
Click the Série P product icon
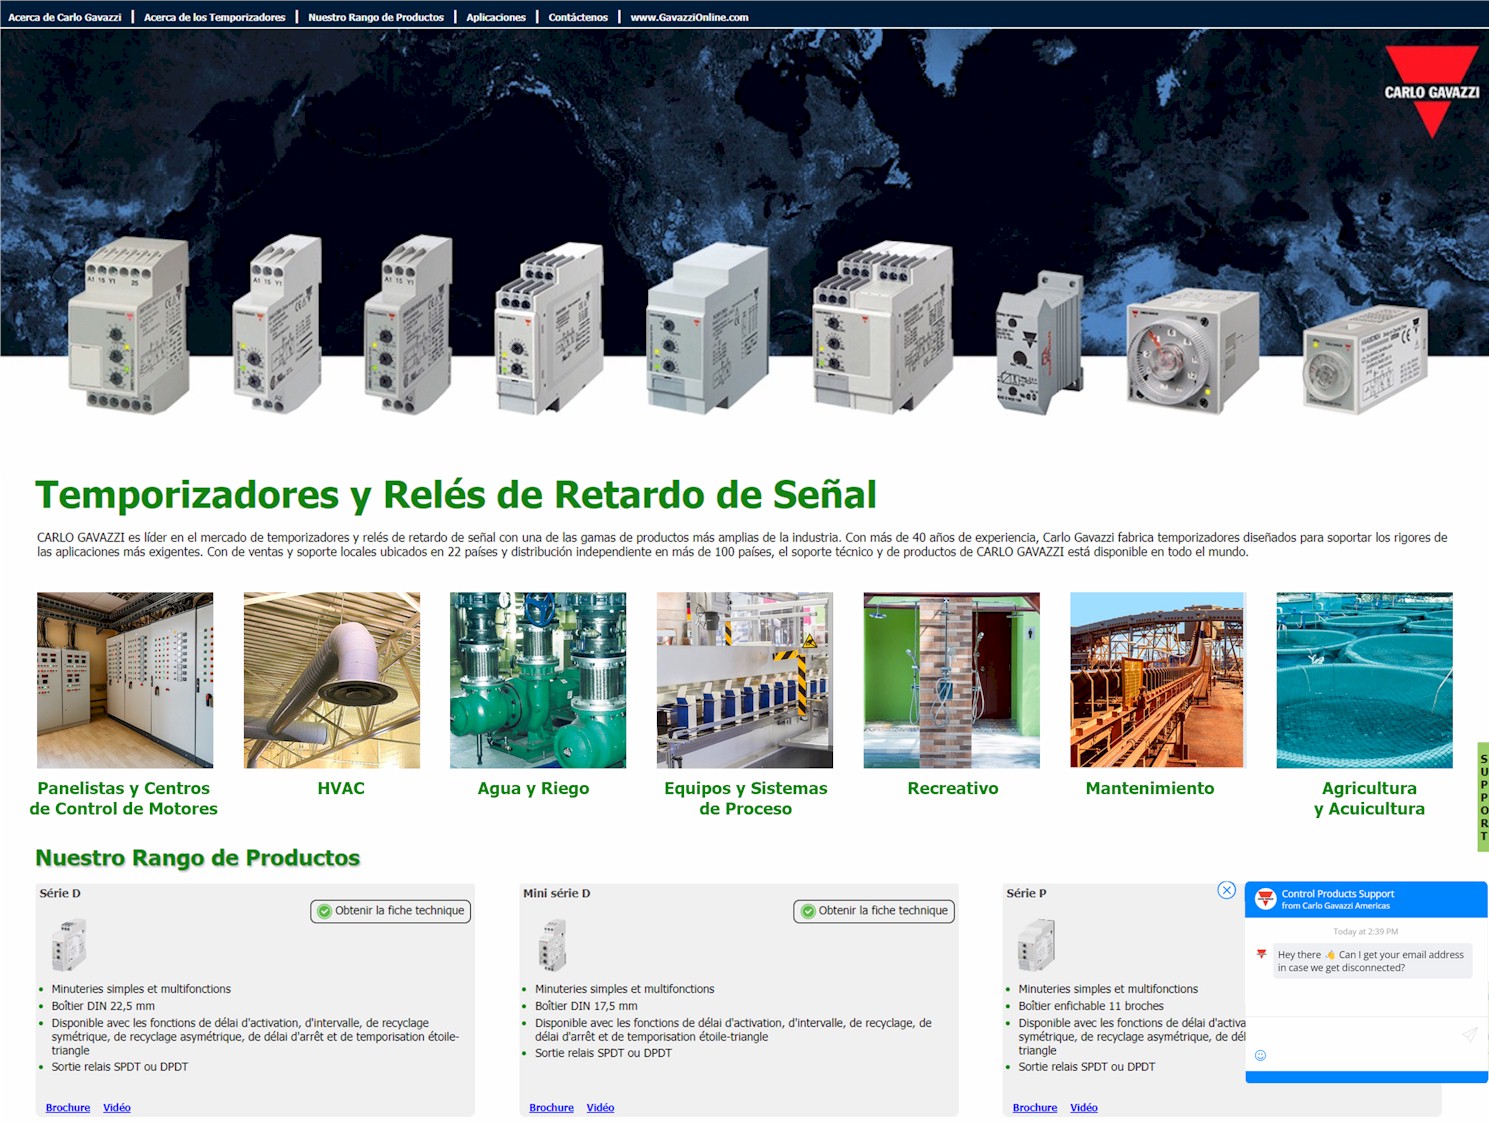click(x=1036, y=945)
